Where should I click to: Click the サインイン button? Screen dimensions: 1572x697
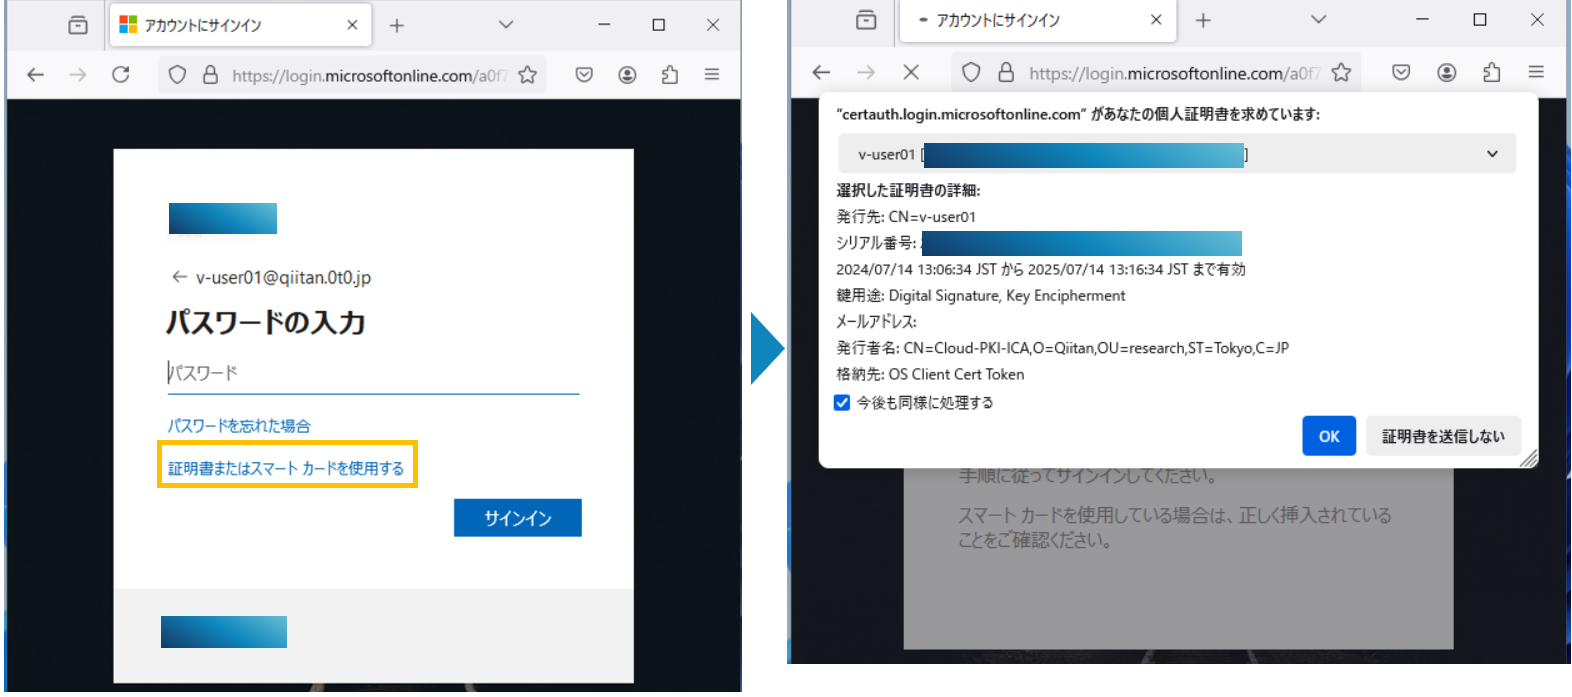[517, 518]
